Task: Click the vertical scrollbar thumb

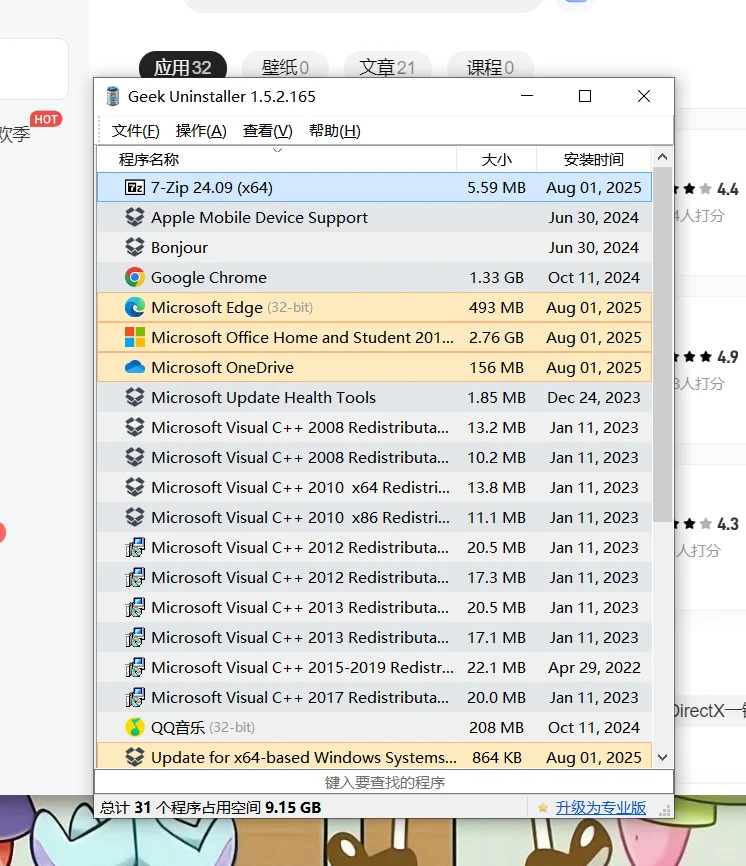Action: coord(663,344)
